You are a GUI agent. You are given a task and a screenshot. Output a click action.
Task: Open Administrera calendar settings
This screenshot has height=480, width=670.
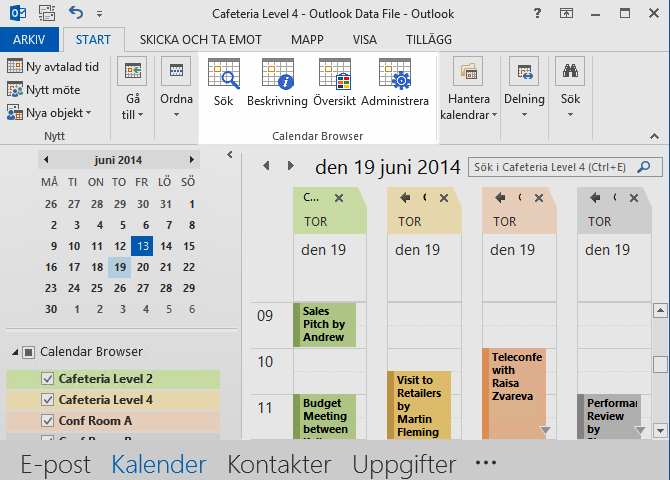coord(395,83)
